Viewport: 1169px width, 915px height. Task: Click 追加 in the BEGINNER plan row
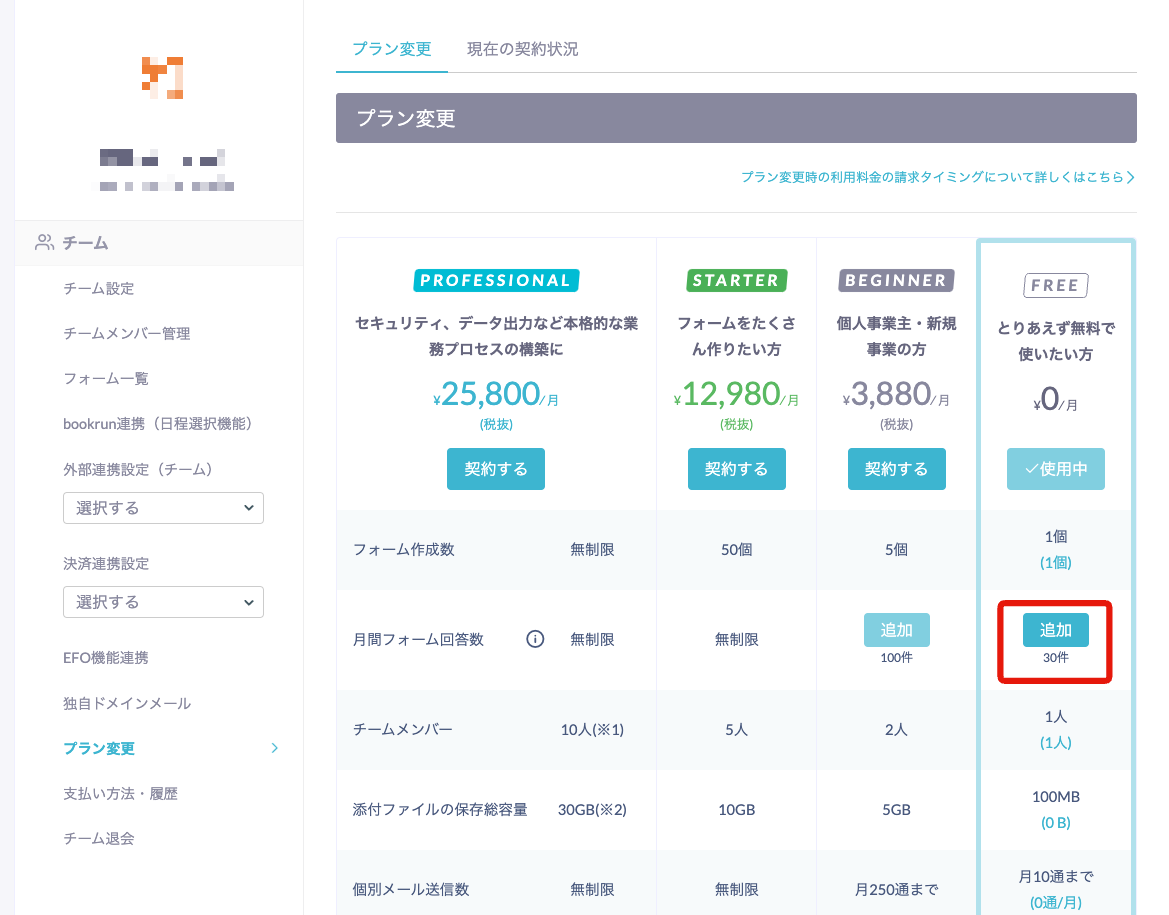[x=896, y=630]
